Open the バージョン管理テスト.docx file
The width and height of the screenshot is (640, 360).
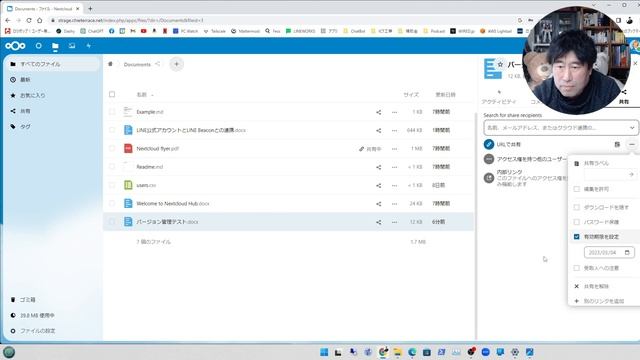[x=167, y=222]
